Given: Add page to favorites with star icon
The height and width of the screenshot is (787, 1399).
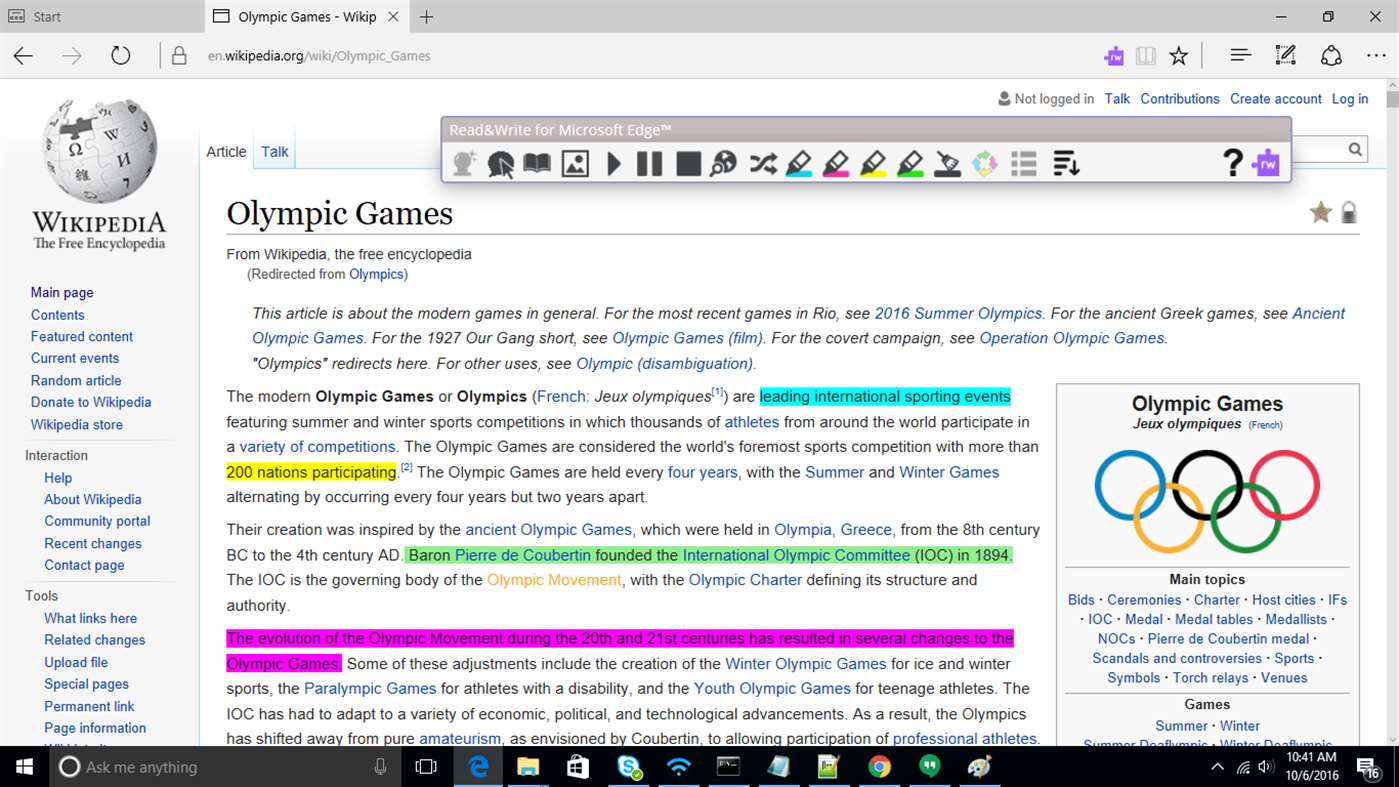Looking at the screenshot, I should [1179, 56].
